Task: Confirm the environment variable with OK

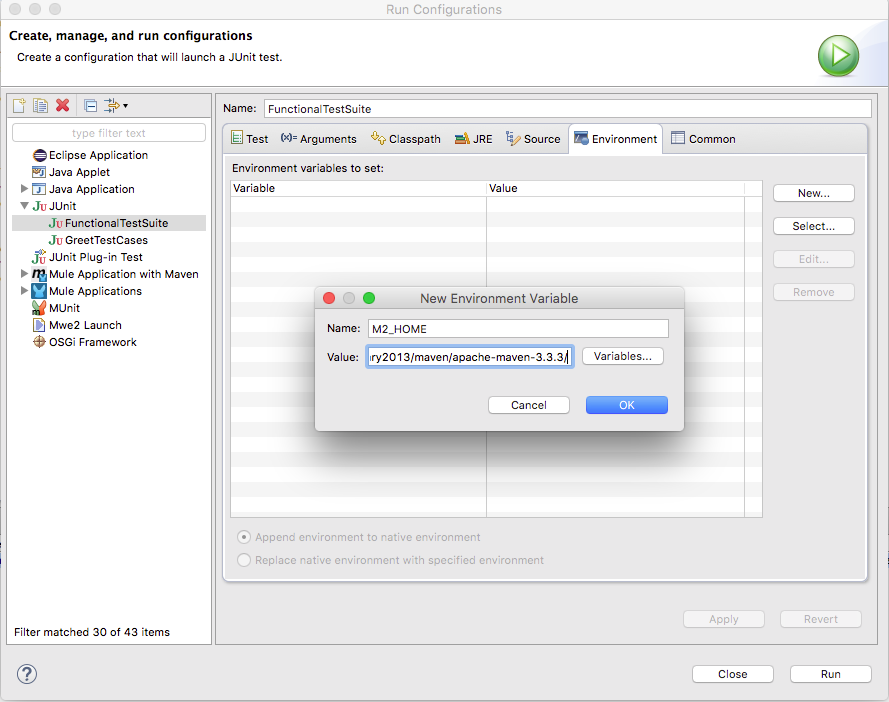Action: (626, 405)
